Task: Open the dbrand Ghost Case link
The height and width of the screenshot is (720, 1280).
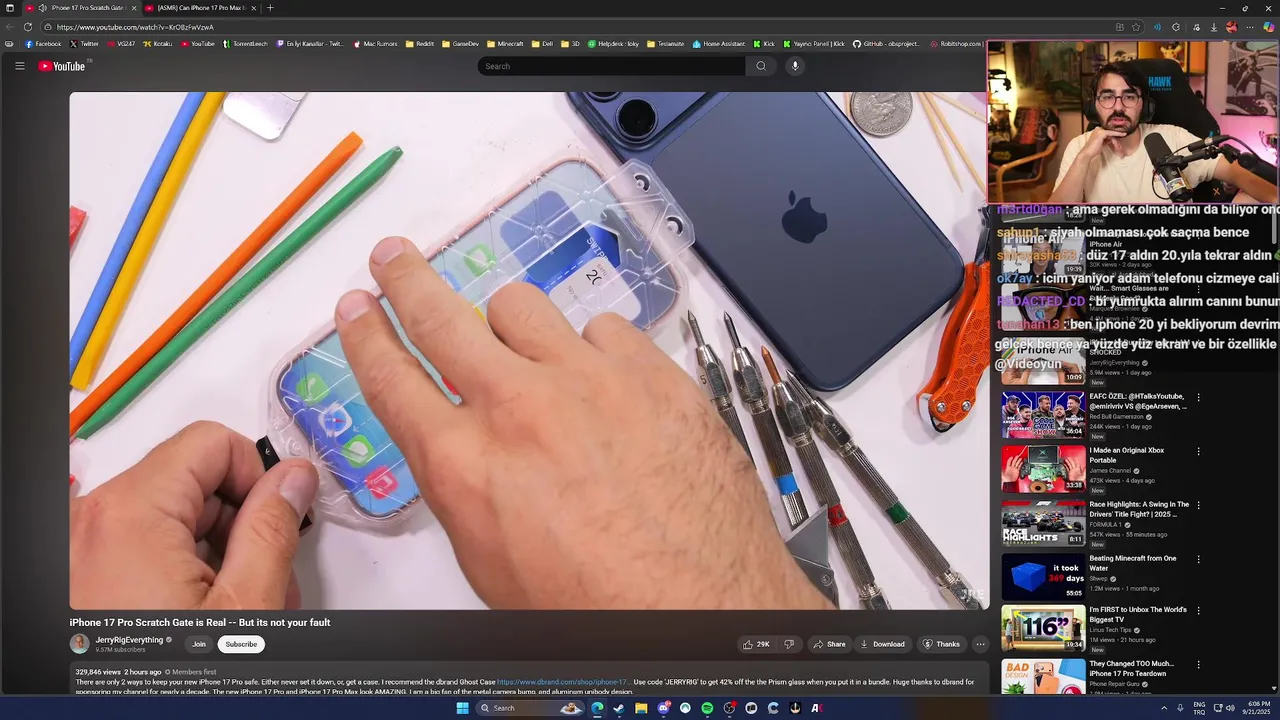Action: 562,682
